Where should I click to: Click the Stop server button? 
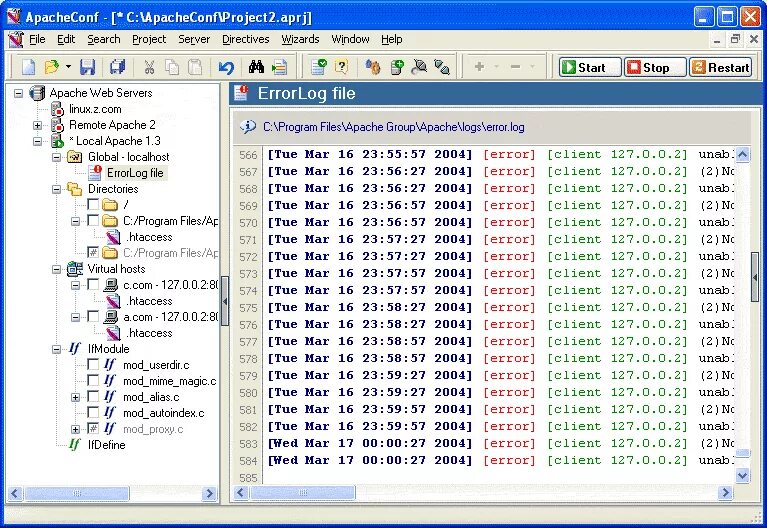(x=655, y=67)
